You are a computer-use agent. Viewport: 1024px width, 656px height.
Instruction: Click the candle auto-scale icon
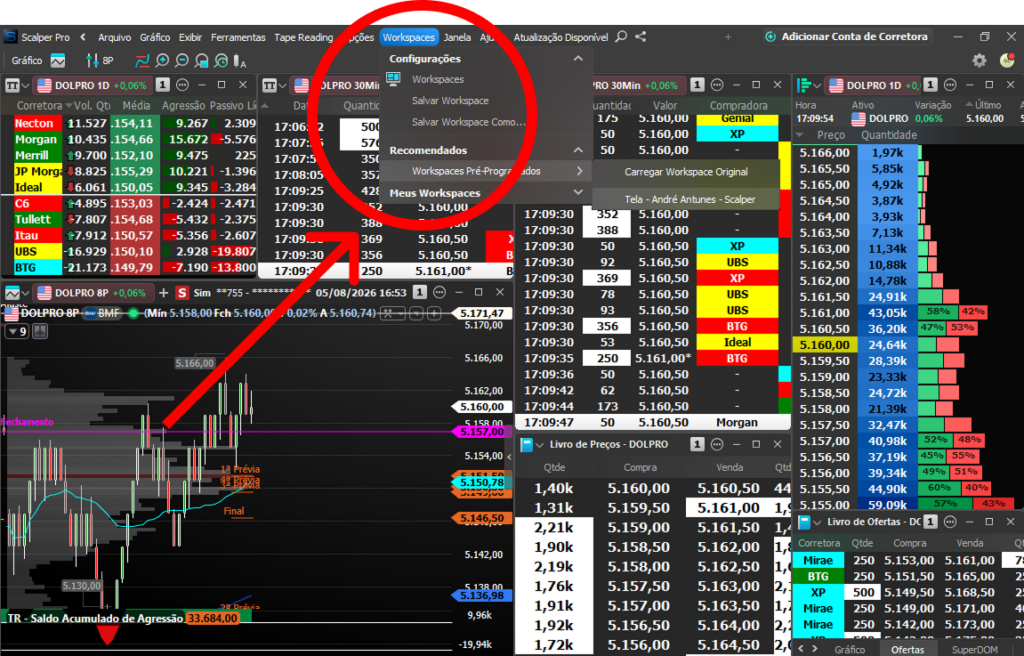click(x=240, y=61)
